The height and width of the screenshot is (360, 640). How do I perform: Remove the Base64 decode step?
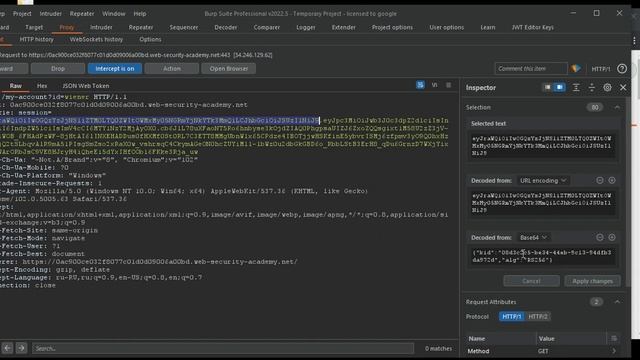point(600,237)
